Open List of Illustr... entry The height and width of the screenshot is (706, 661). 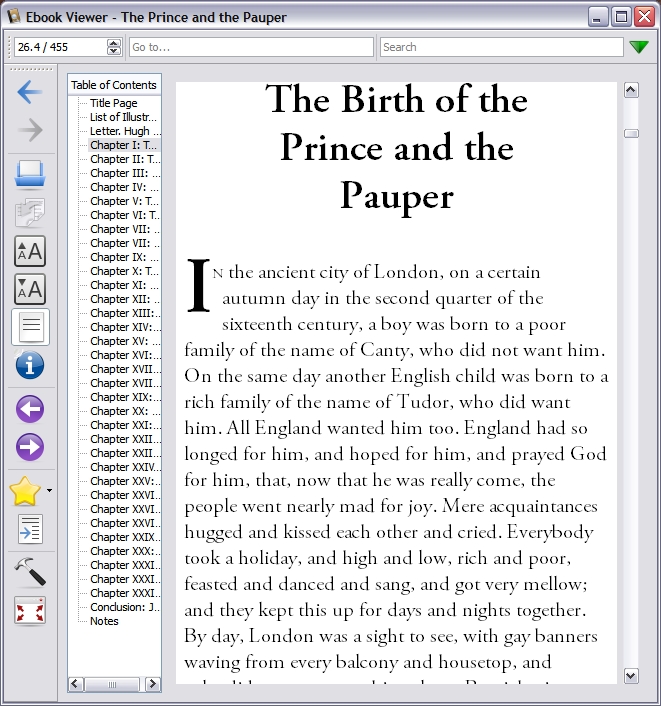pos(123,117)
